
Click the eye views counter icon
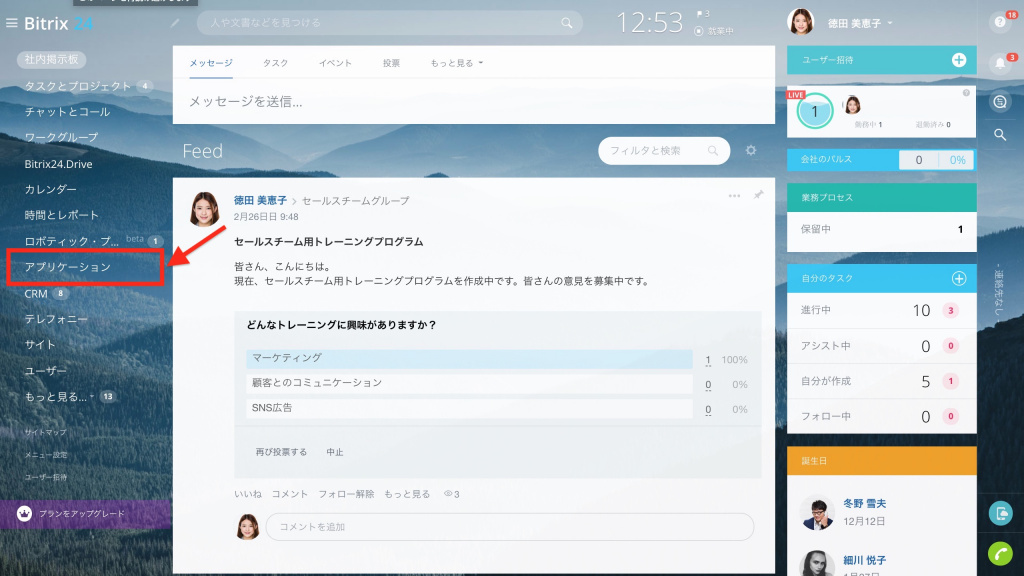click(x=448, y=494)
